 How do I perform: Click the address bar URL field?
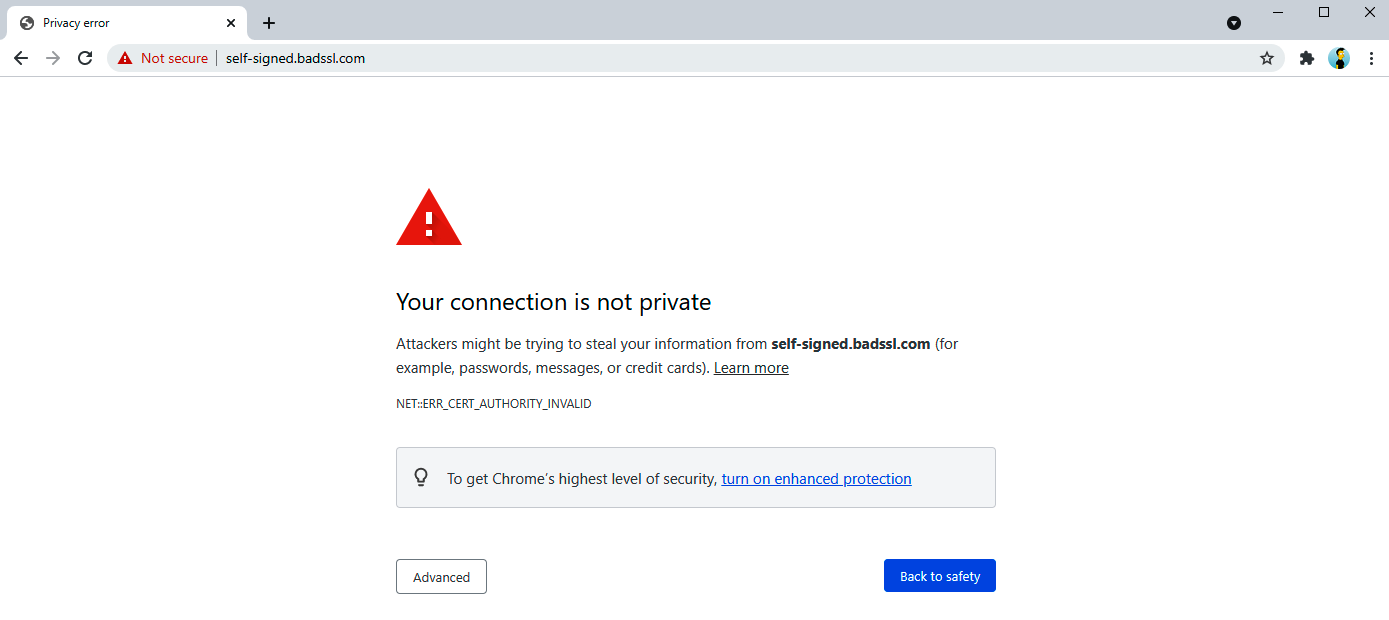click(x=700, y=58)
